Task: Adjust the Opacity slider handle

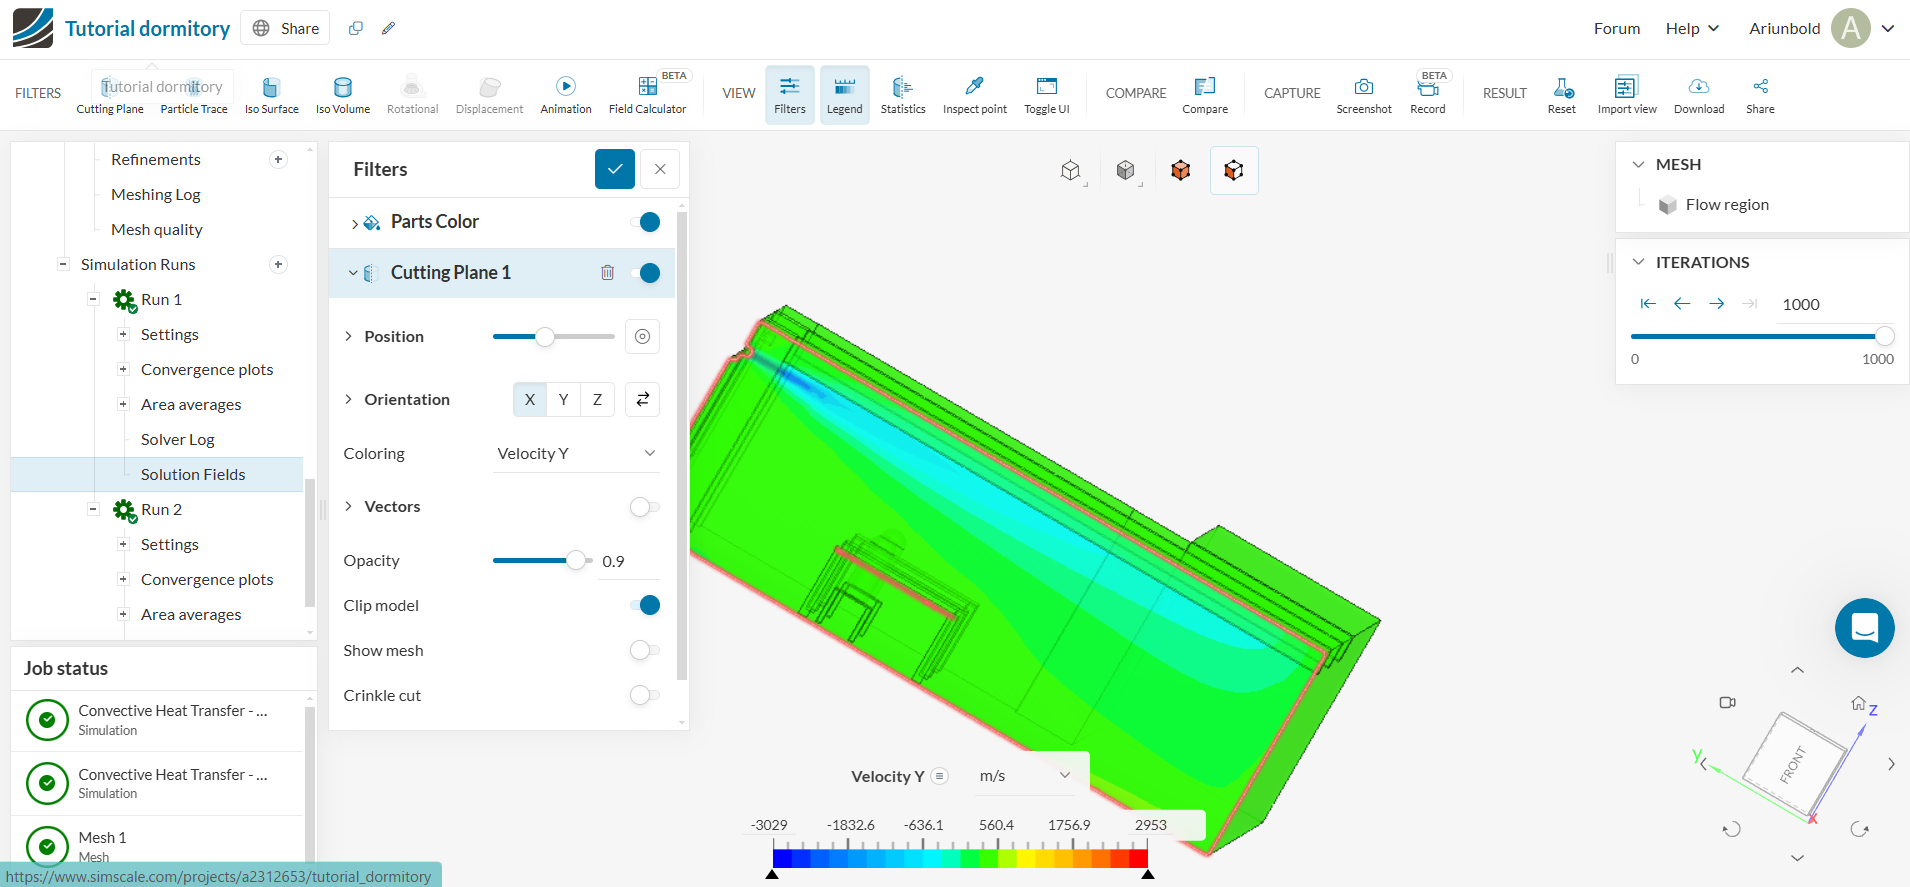Action: pyautogui.click(x=576, y=561)
